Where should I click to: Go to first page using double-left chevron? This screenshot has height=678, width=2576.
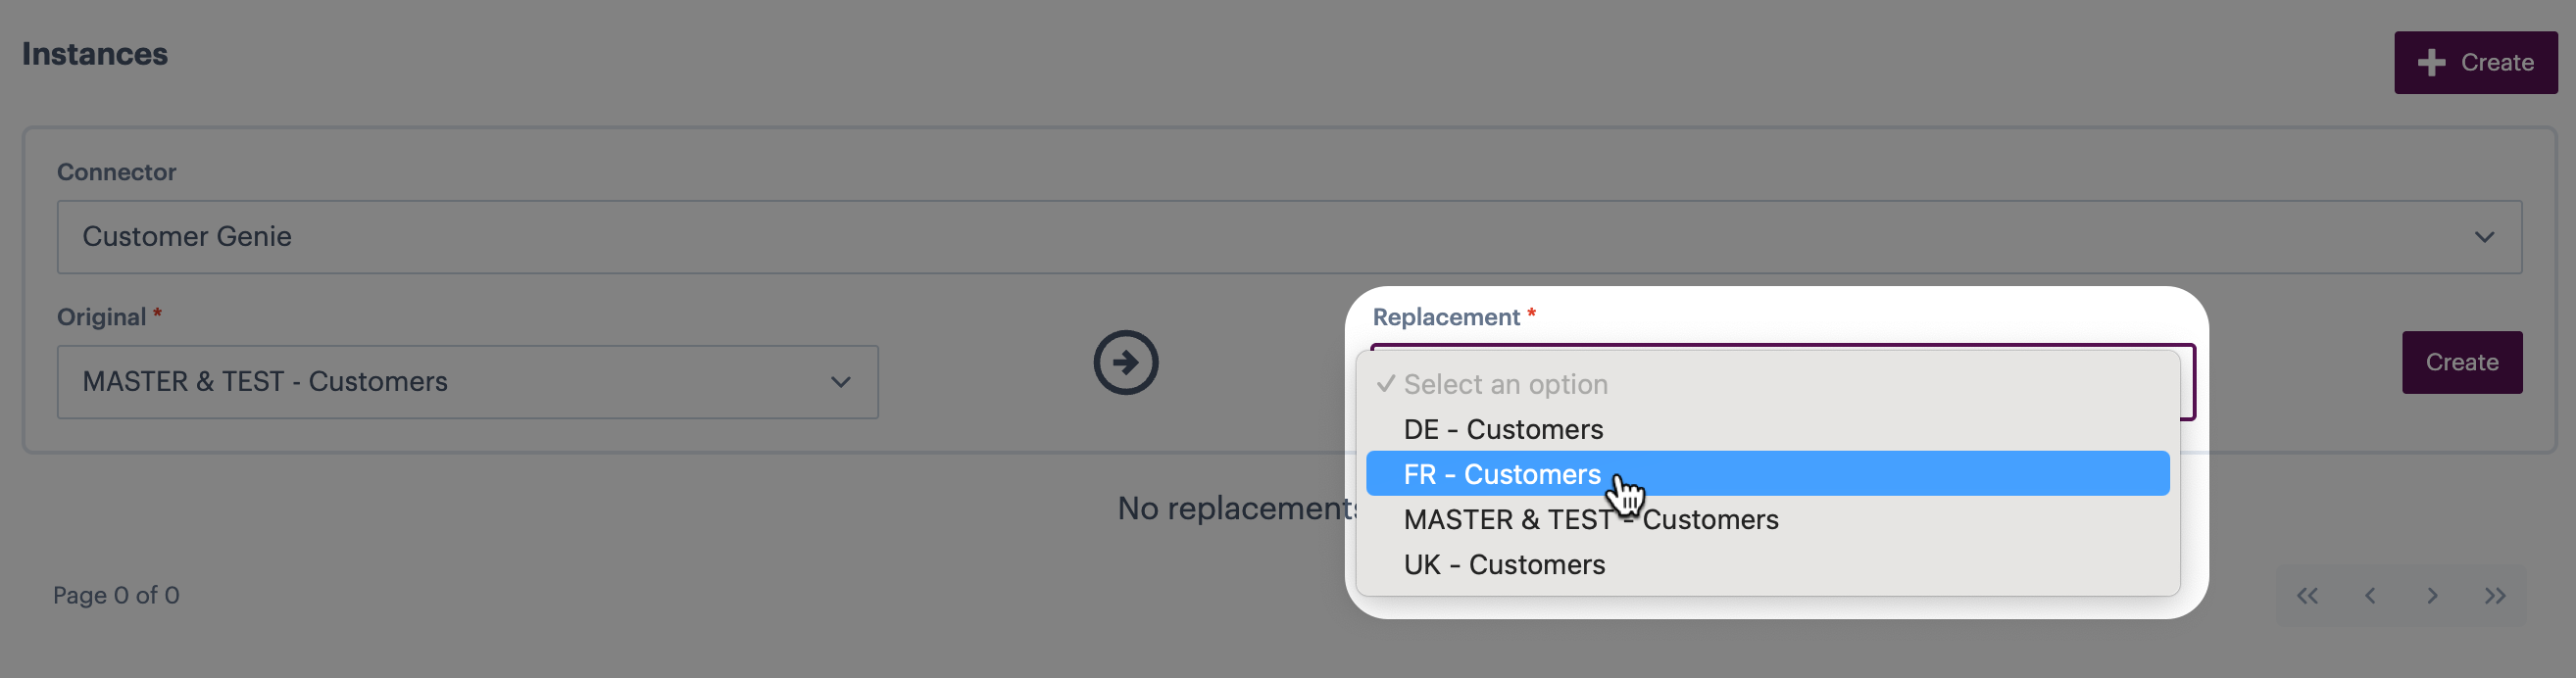point(2307,596)
